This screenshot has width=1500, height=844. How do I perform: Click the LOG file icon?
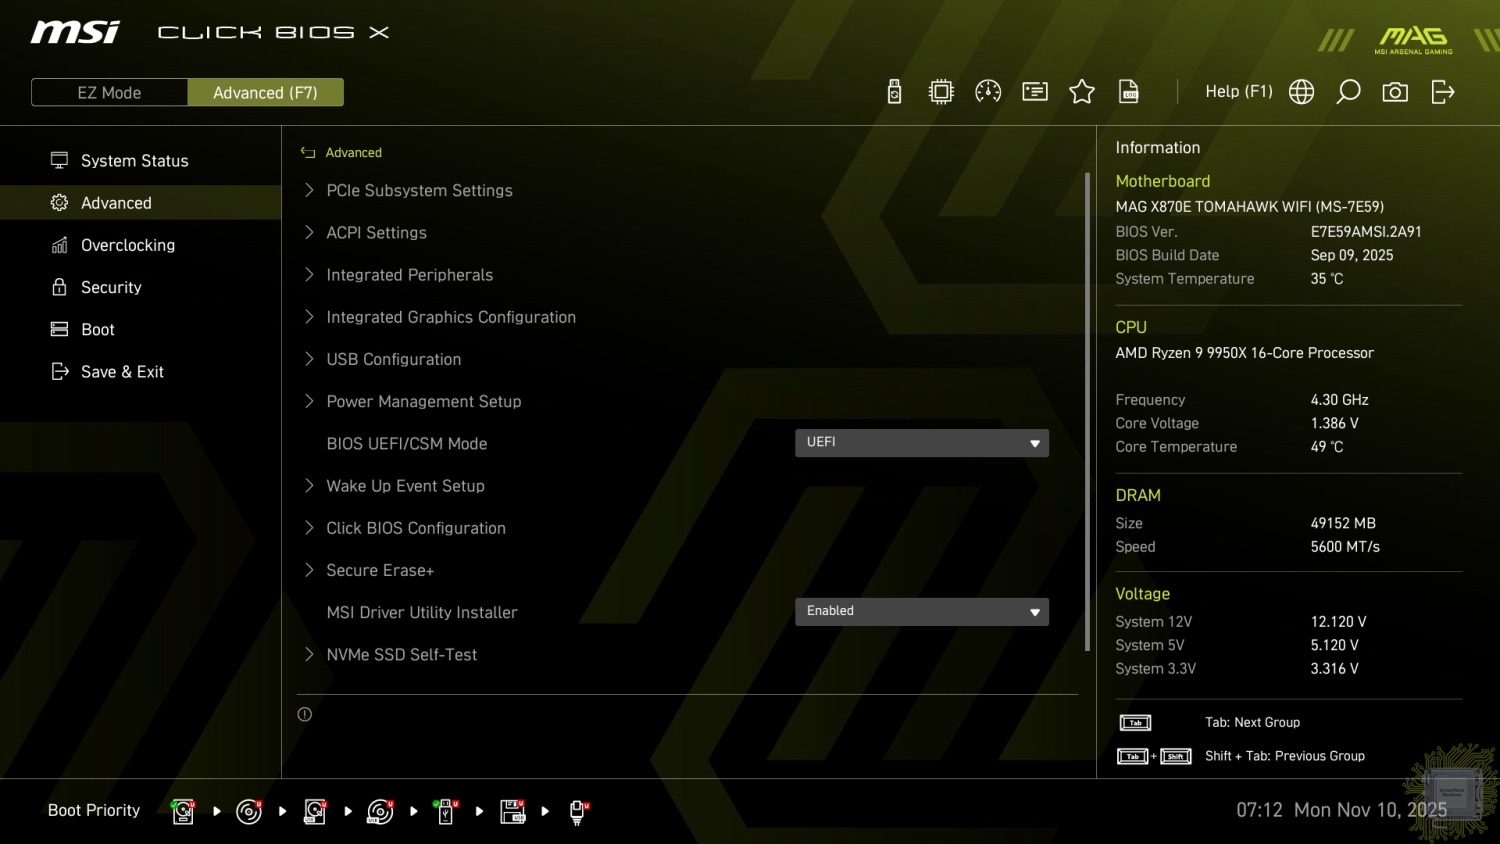[1129, 92]
